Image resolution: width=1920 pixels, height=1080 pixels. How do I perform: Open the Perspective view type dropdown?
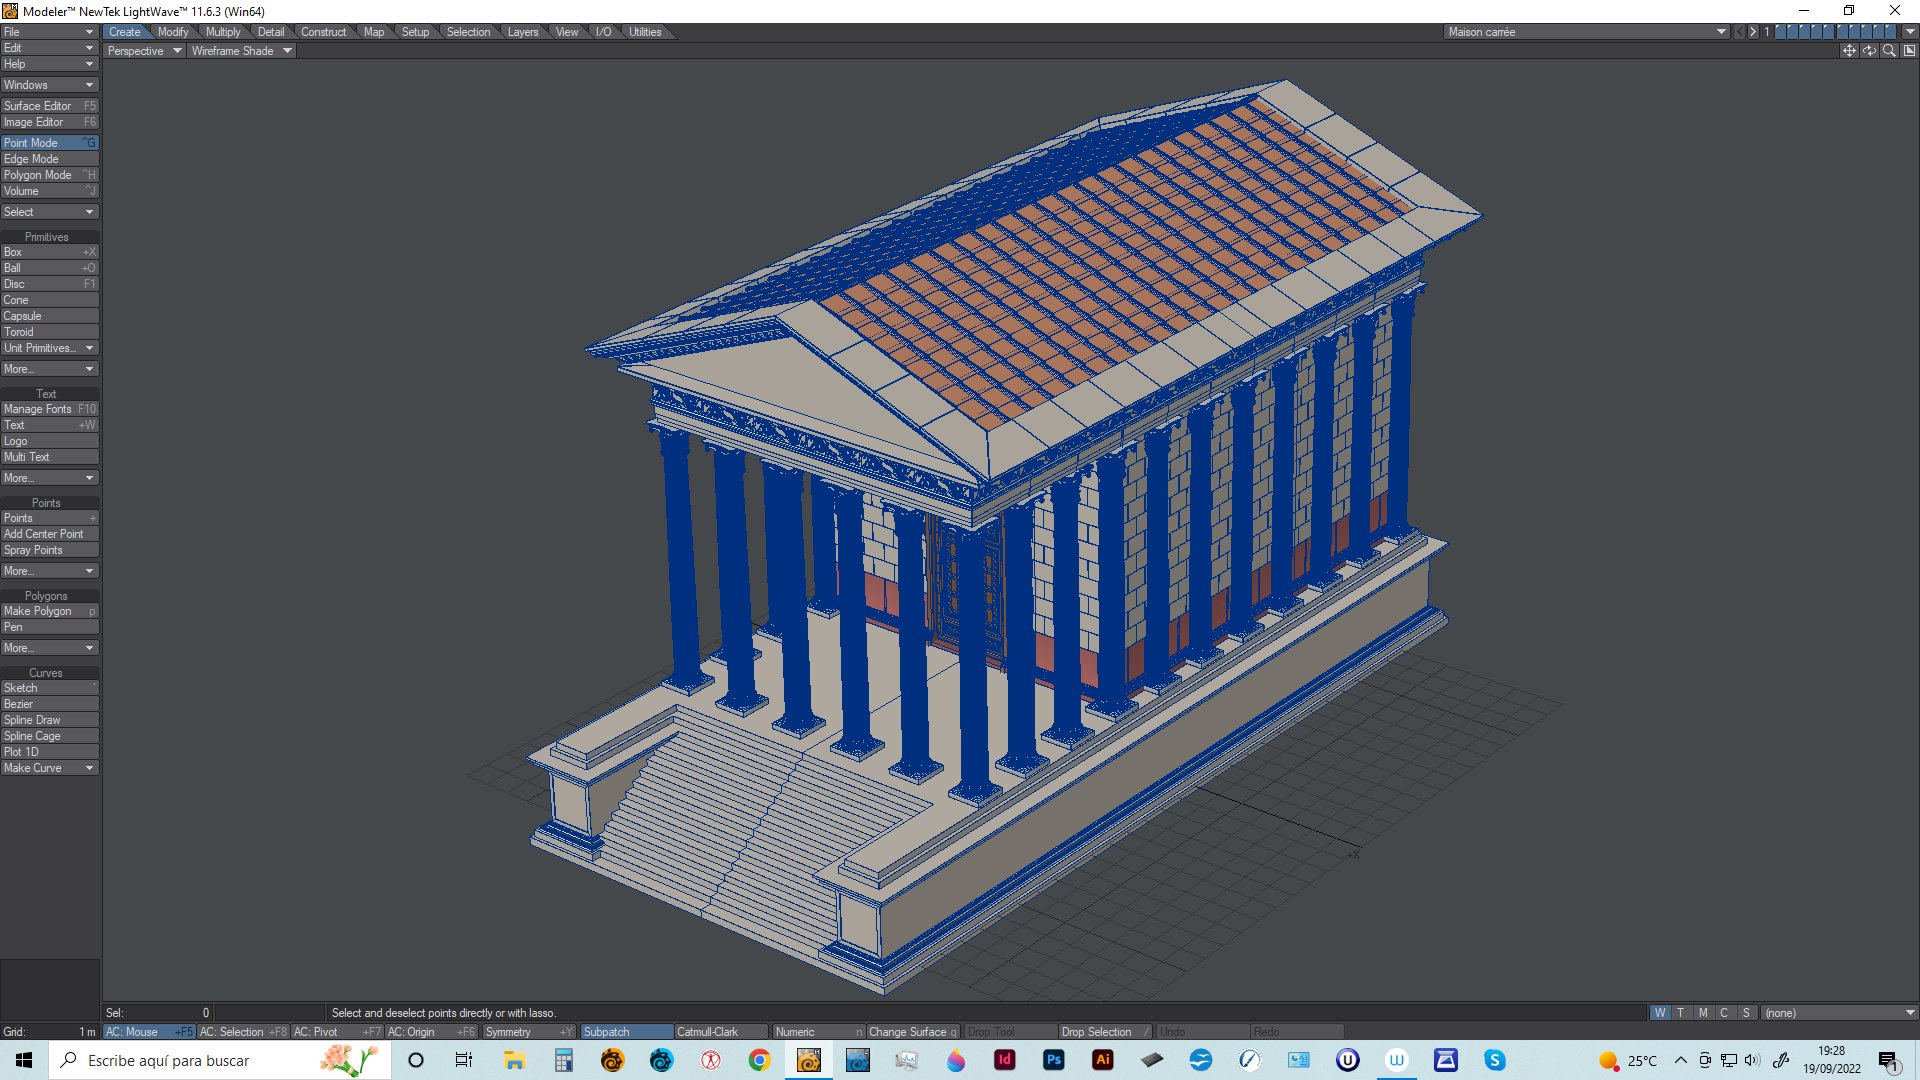(x=145, y=51)
